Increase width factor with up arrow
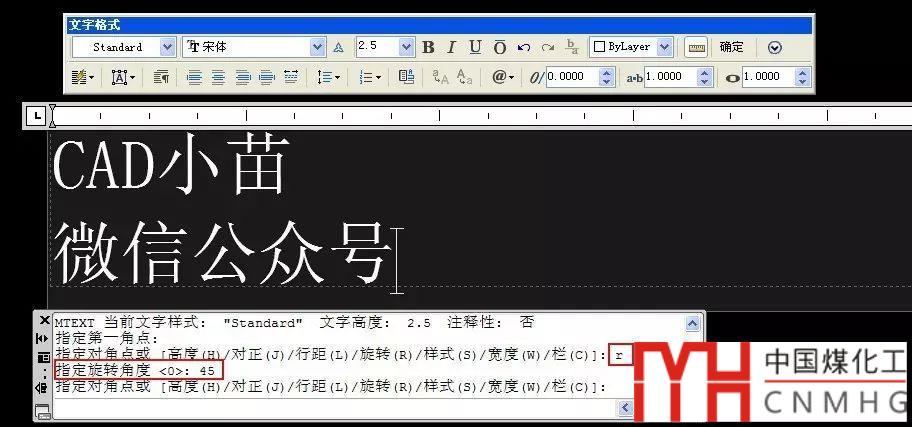 tap(803, 73)
